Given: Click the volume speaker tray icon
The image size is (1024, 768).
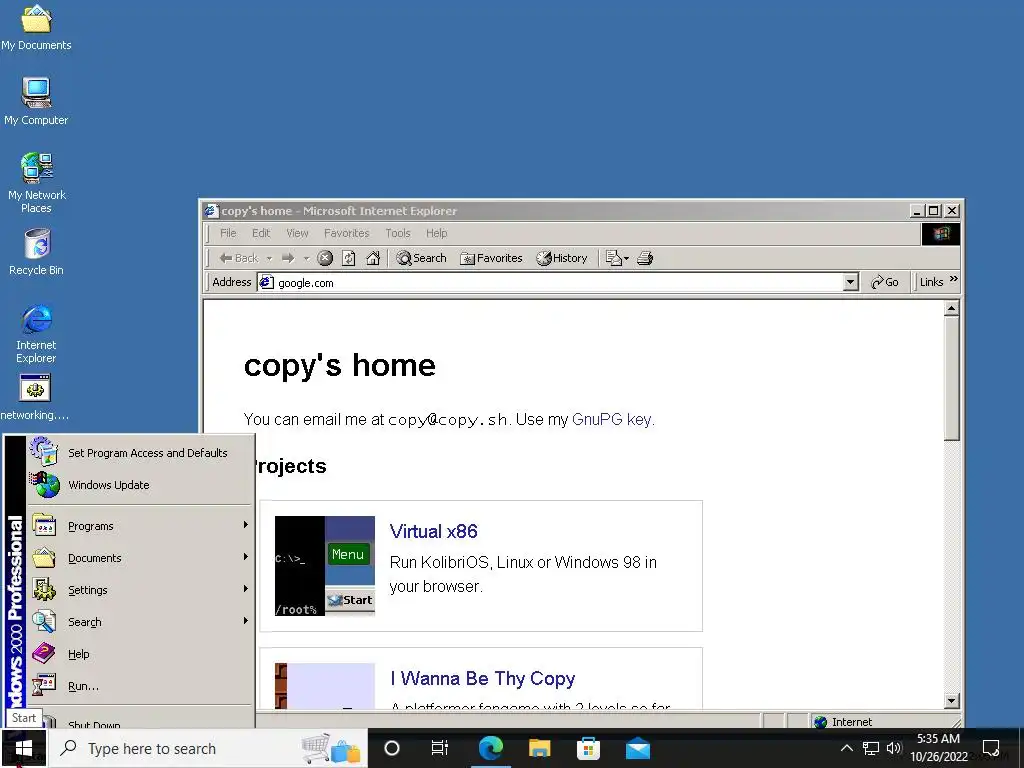Looking at the screenshot, I should tap(894, 748).
